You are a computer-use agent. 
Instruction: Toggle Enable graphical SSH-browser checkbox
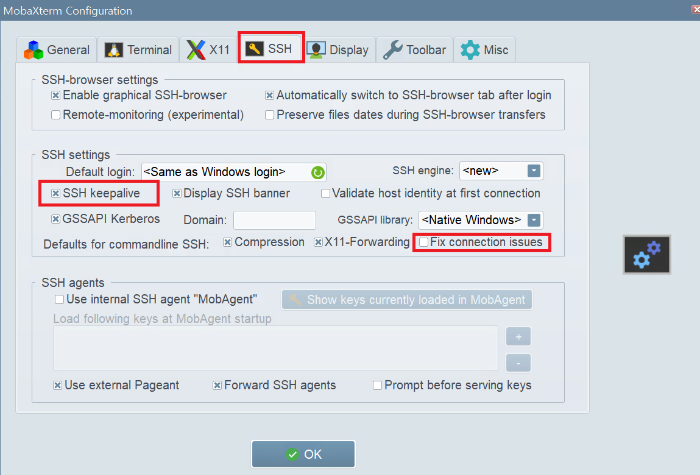pyautogui.click(x=55, y=96)
